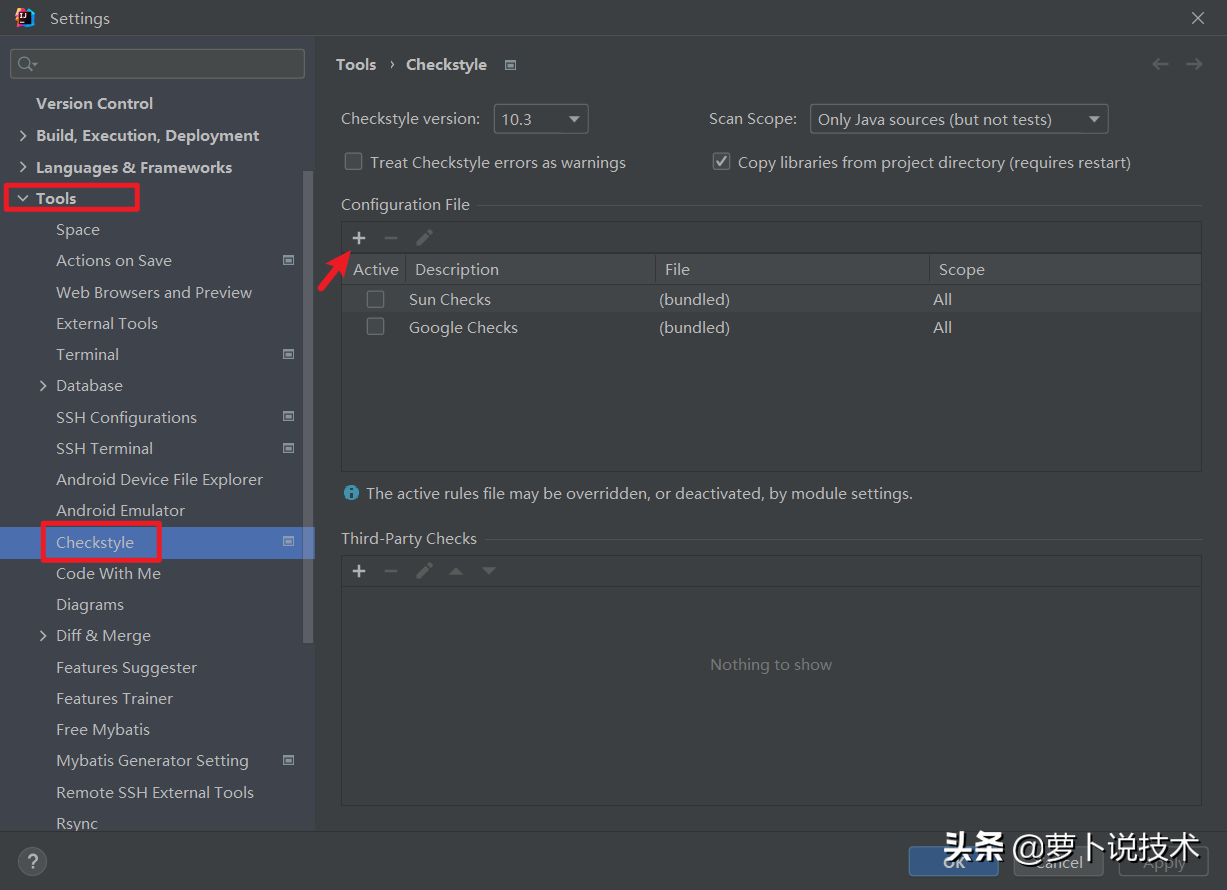Click project-level icon beside SSH Terminal
The width and height of the screenshot is (1227, 890).
[x=288, y=448]
